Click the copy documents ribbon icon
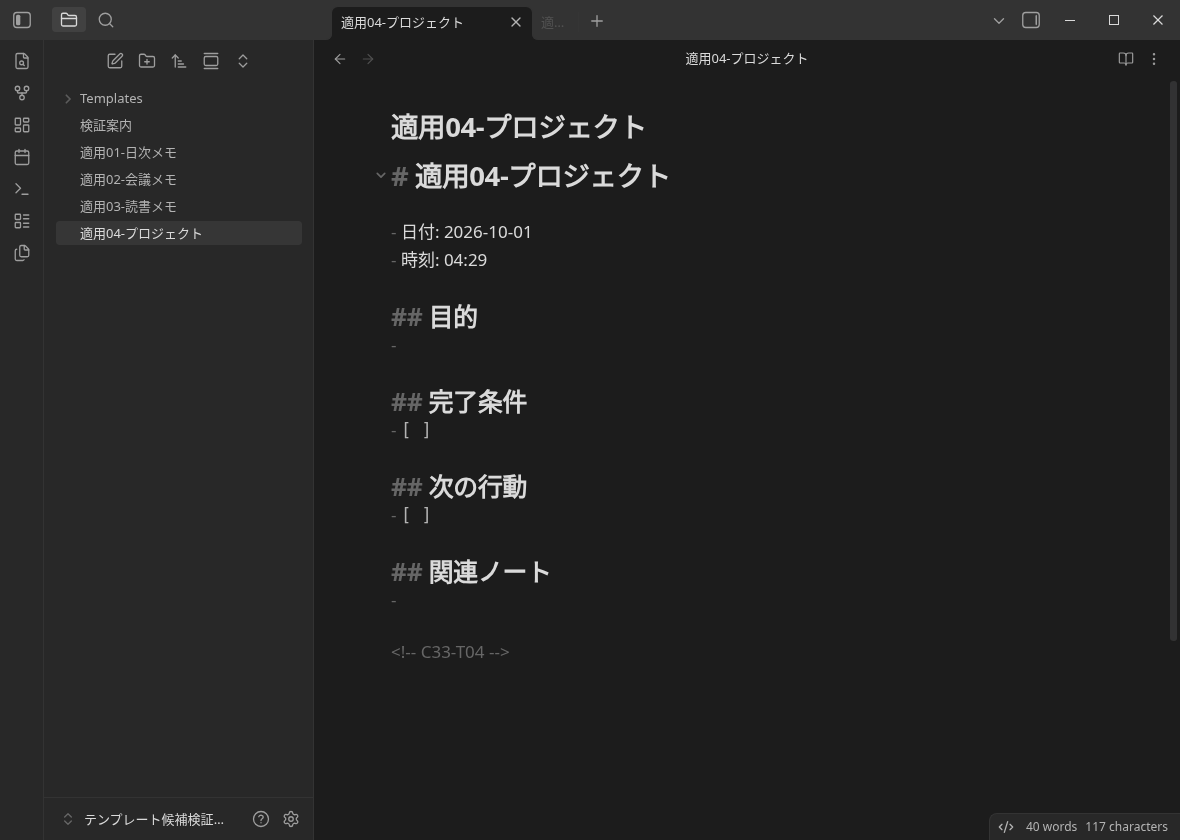The width and height of the screenshot is (1180, 840). [x=22, y=253]
